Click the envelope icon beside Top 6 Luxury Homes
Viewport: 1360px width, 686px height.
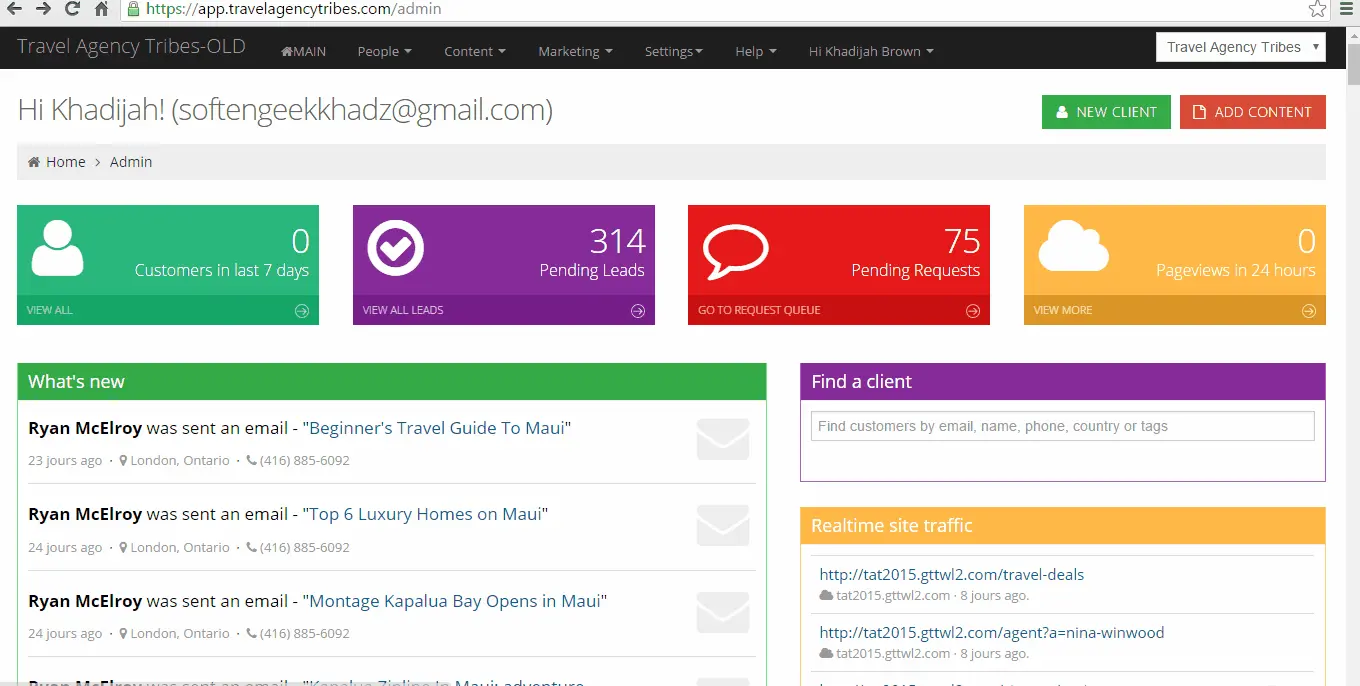[723, 526]
